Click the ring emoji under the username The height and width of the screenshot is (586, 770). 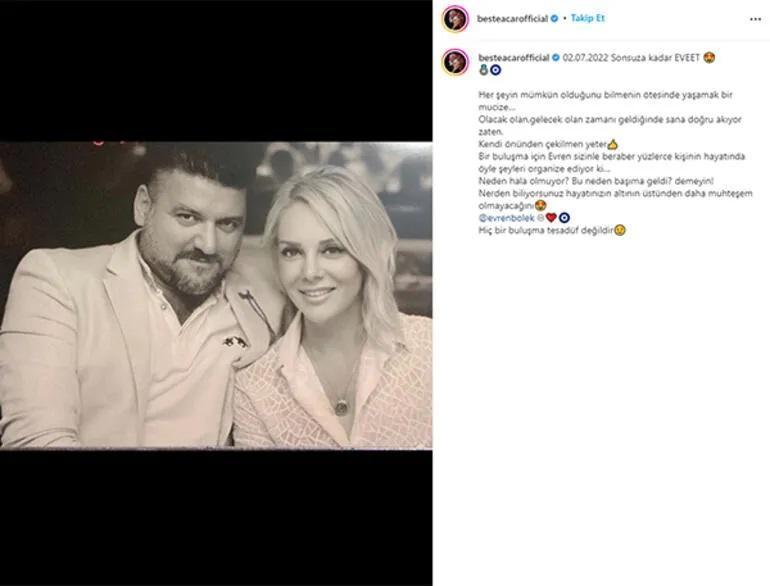click(x=483, y=71)
